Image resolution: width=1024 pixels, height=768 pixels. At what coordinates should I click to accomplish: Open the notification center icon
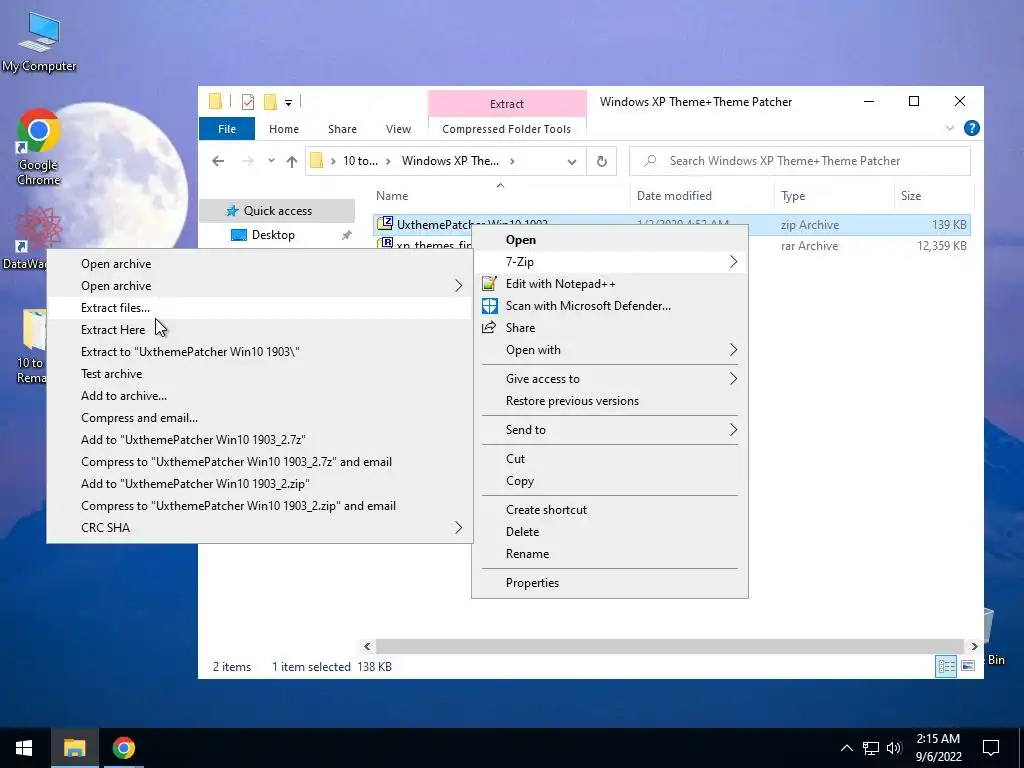(x=991, y=748)
